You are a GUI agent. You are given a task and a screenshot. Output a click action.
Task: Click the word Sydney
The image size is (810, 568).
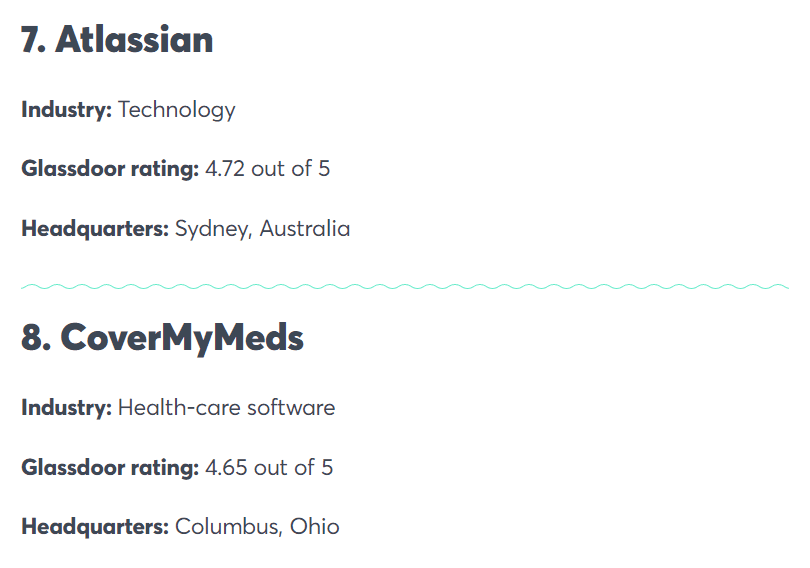212,229
